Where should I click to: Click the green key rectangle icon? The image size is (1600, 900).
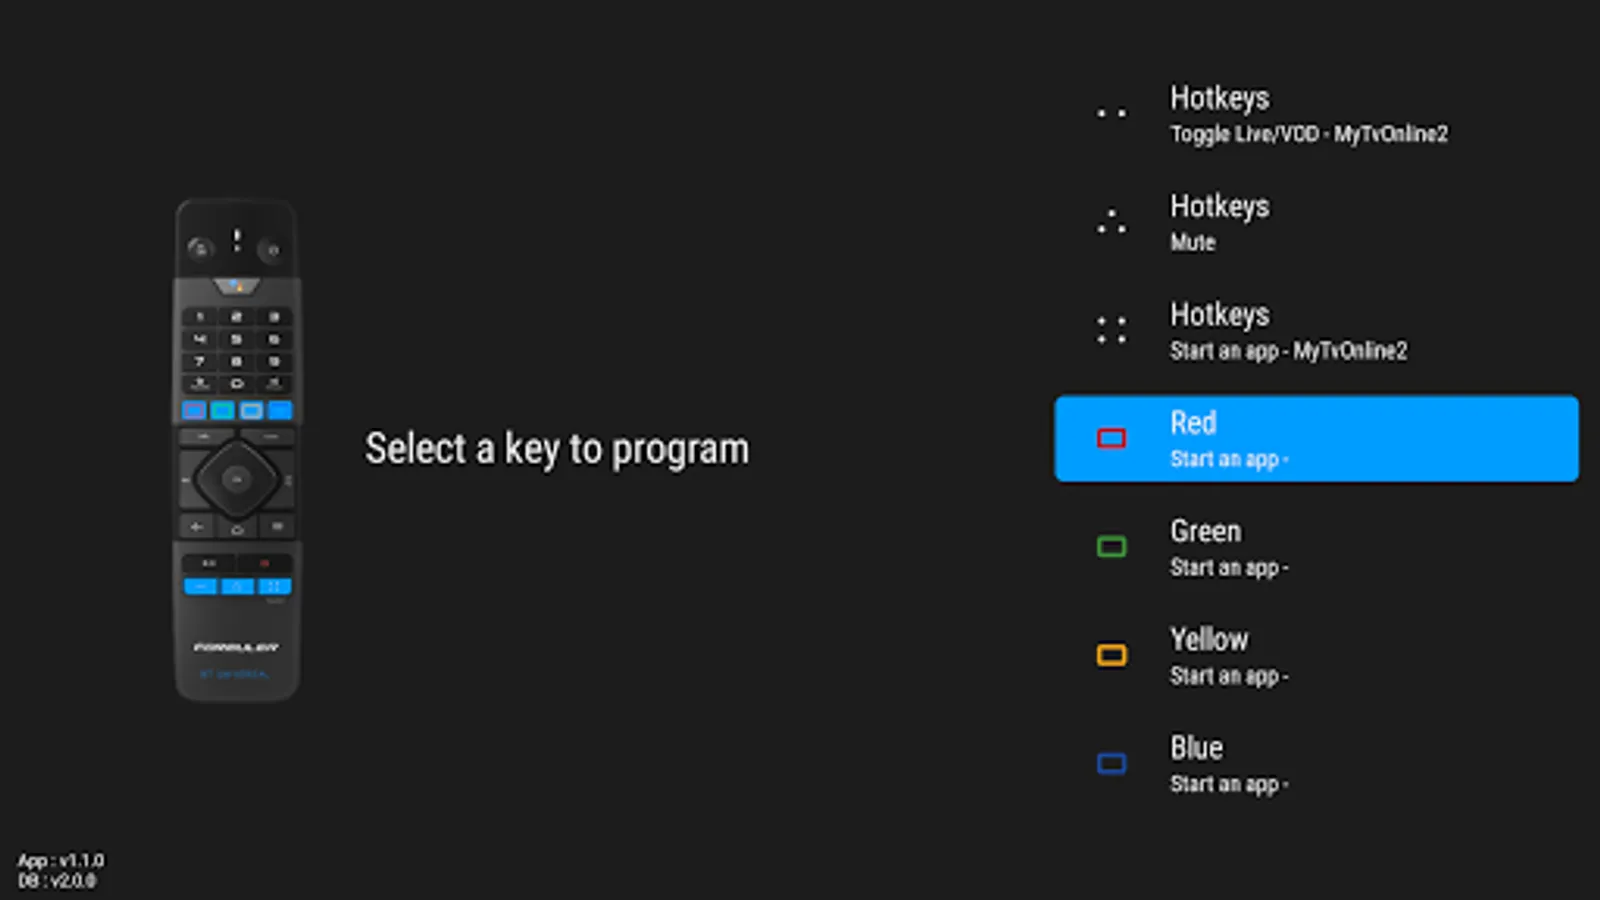coord(1111,547)
